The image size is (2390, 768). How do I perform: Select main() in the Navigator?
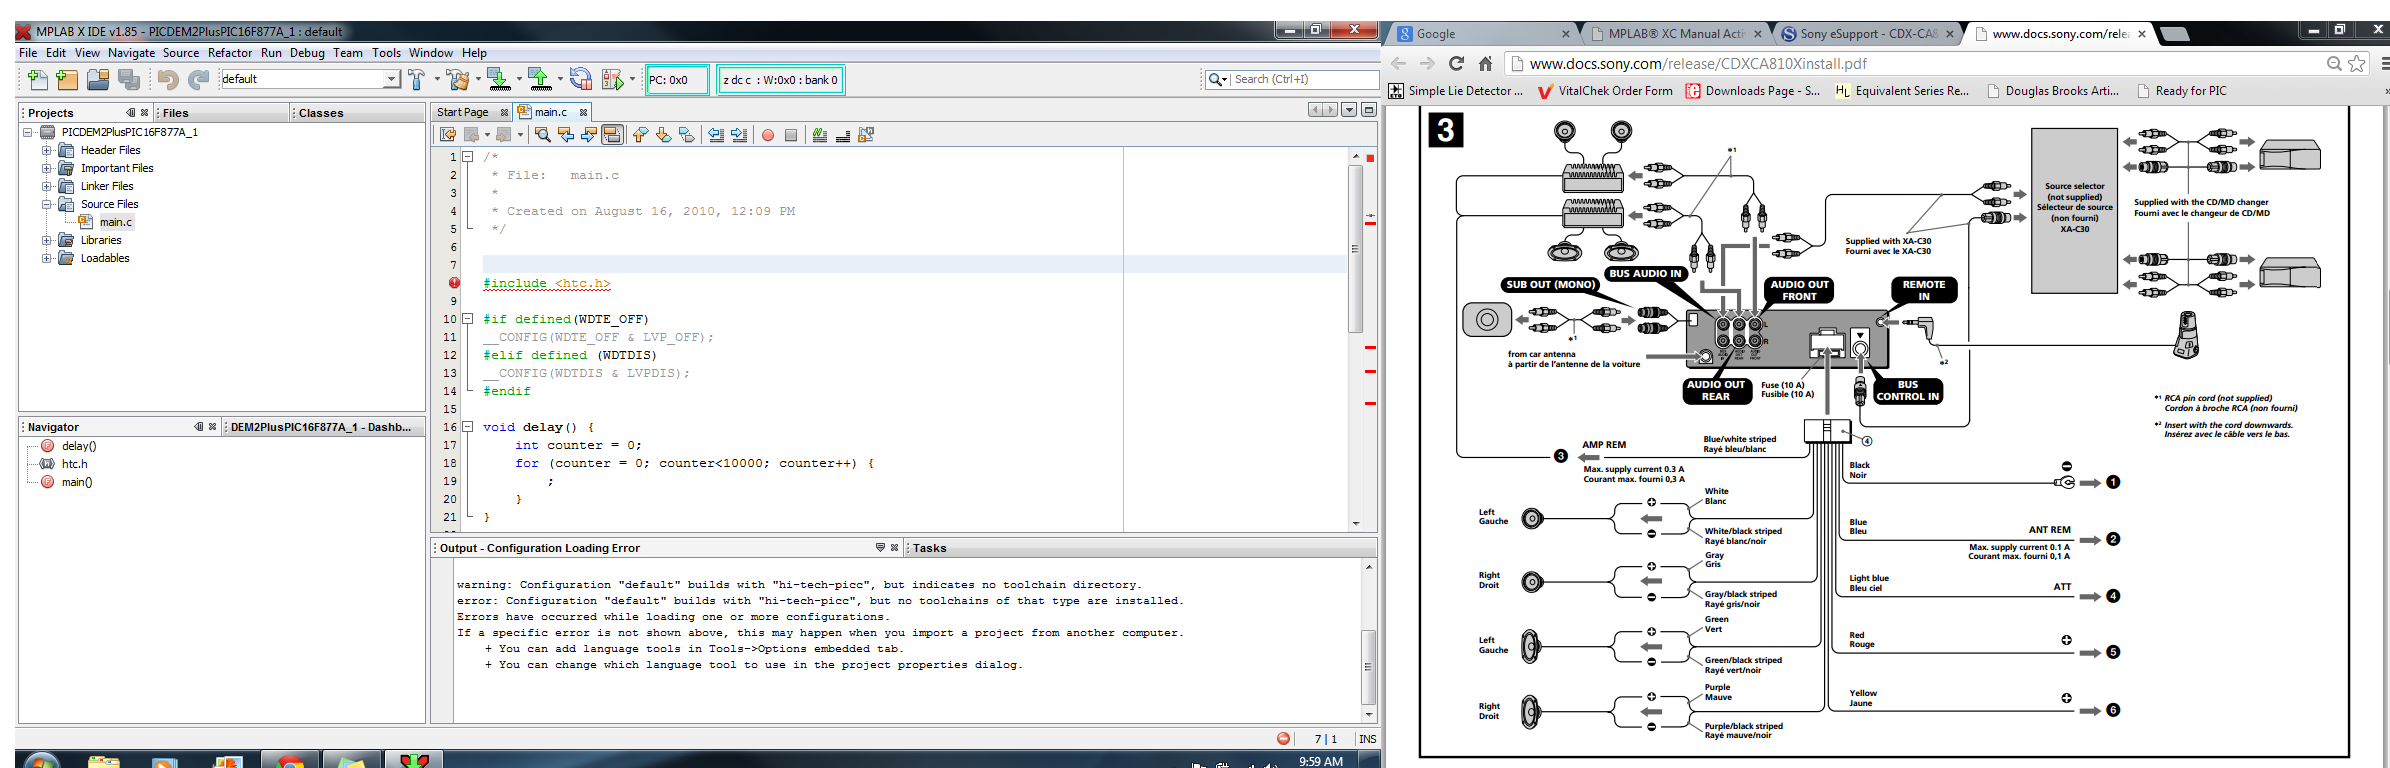(76, 482)
